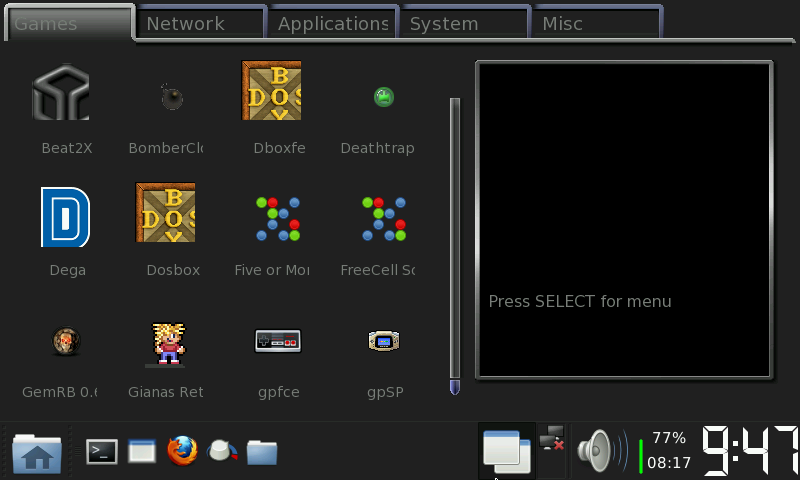Open the GemRB game entry
This screenshot has width=800, height=480.
tap(61, 342)
